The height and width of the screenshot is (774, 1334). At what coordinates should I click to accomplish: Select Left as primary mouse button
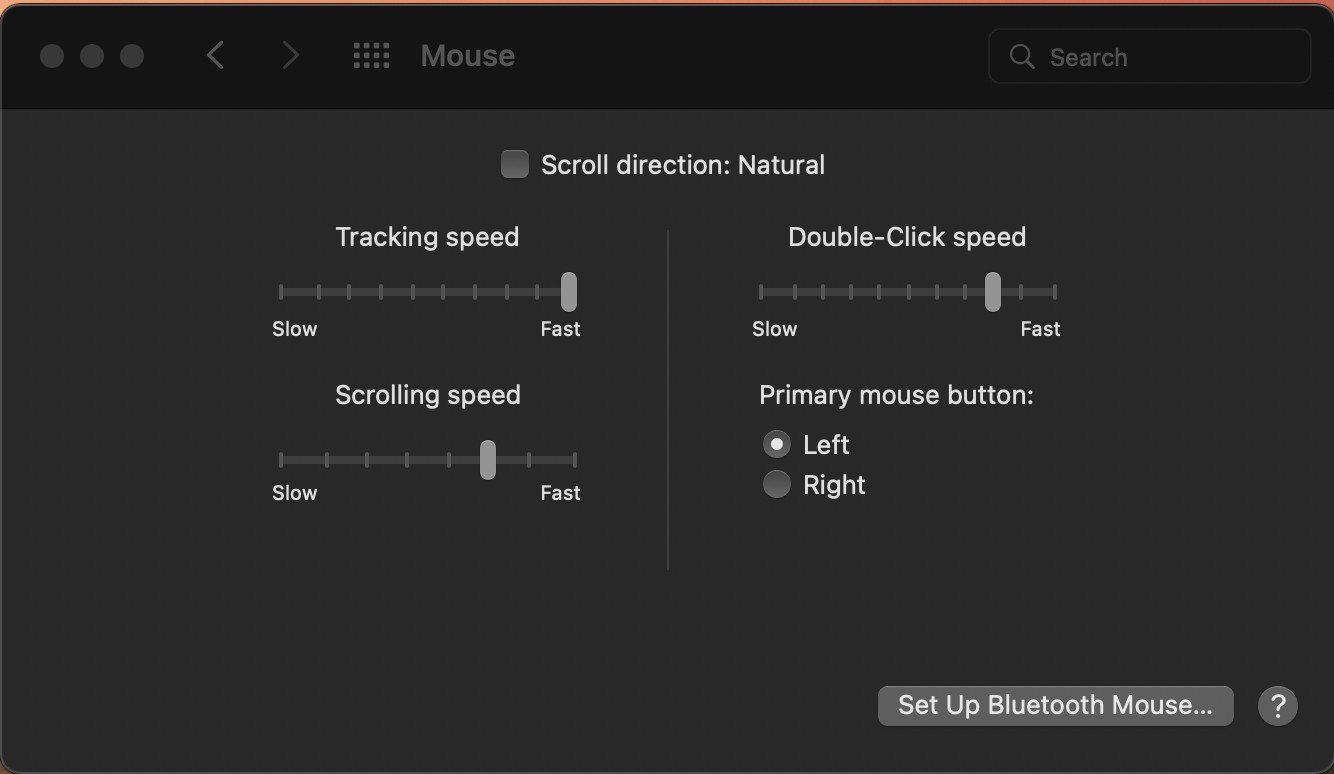coord(776,444)
